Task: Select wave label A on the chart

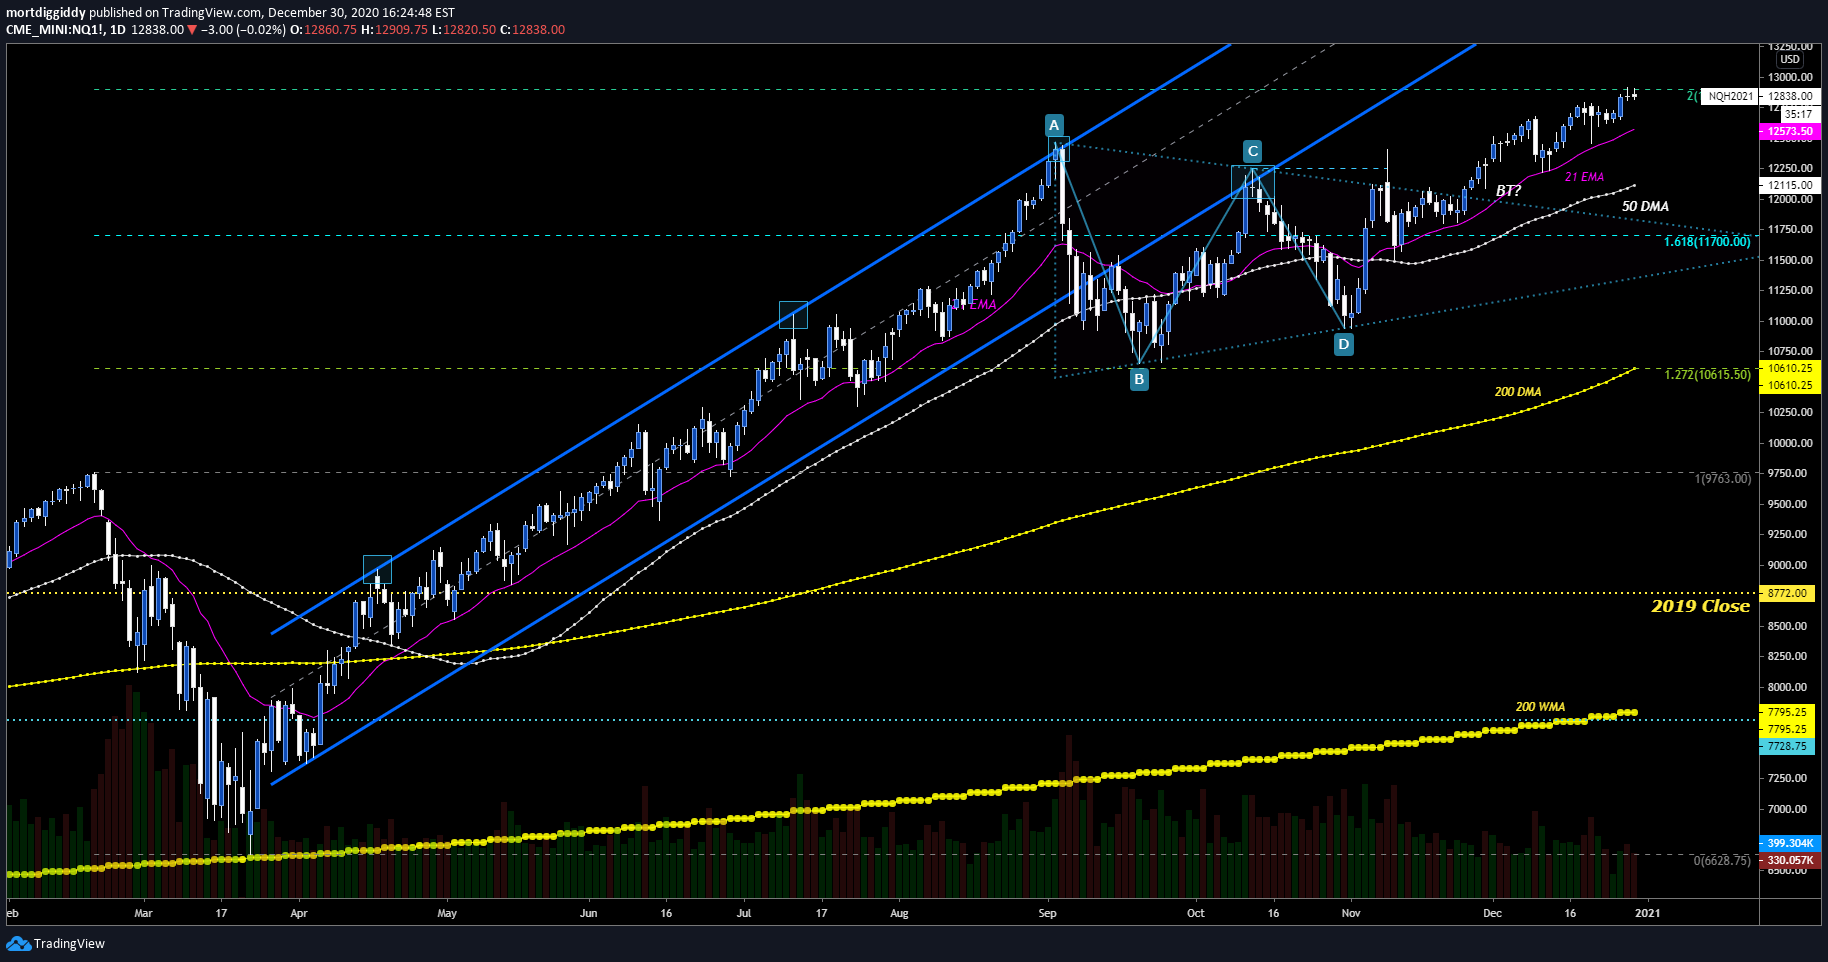Action: [1054, 125]
